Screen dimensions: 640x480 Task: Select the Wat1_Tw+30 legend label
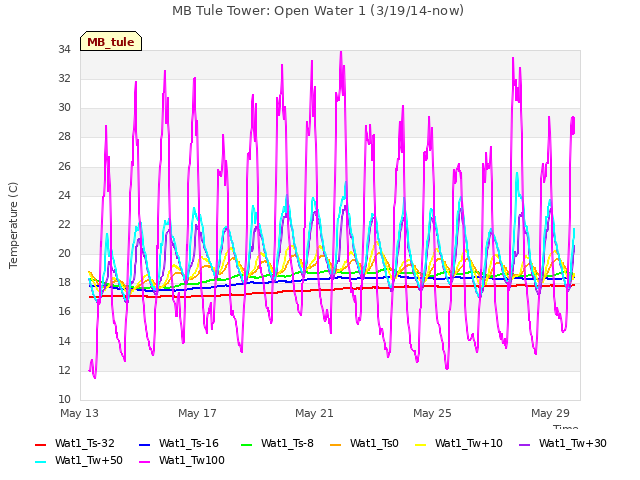(573, 443)
